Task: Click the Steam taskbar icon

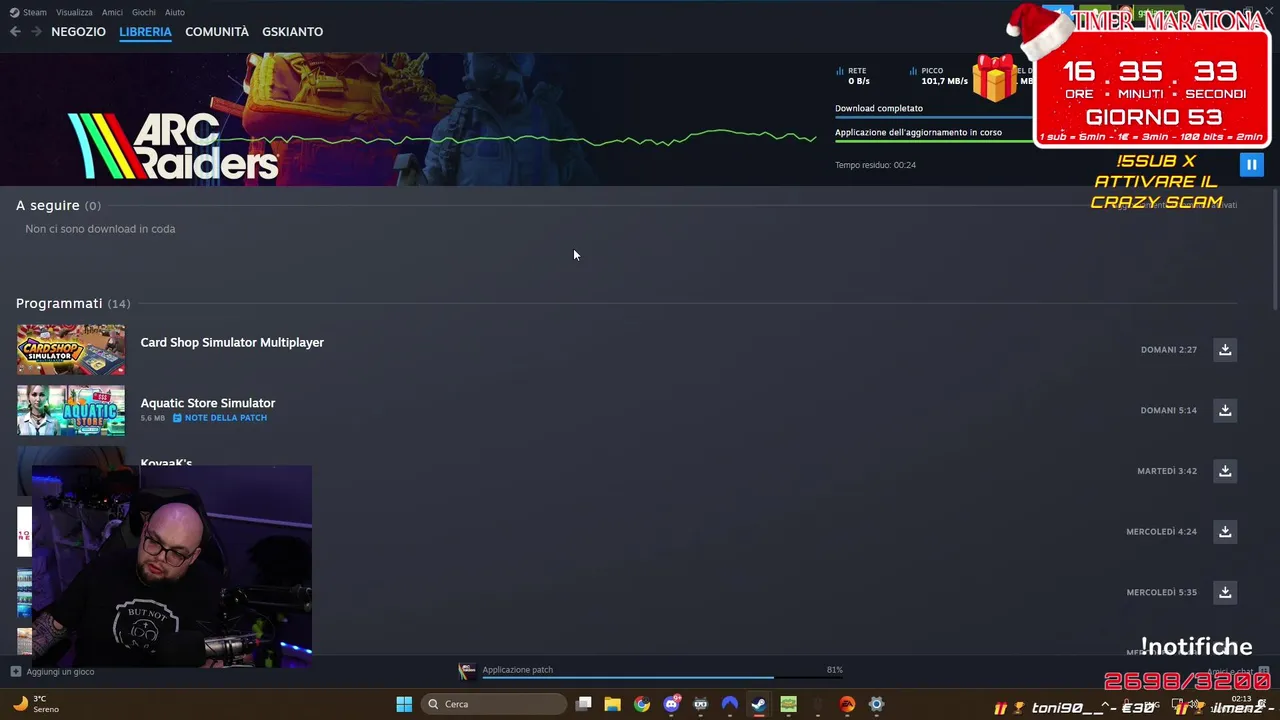Action: [759, 704]
